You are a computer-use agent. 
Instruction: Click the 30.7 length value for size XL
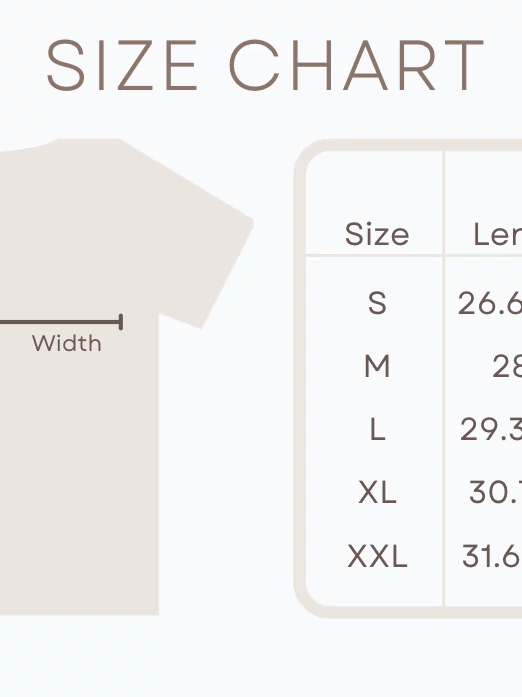tap(495, 493)
